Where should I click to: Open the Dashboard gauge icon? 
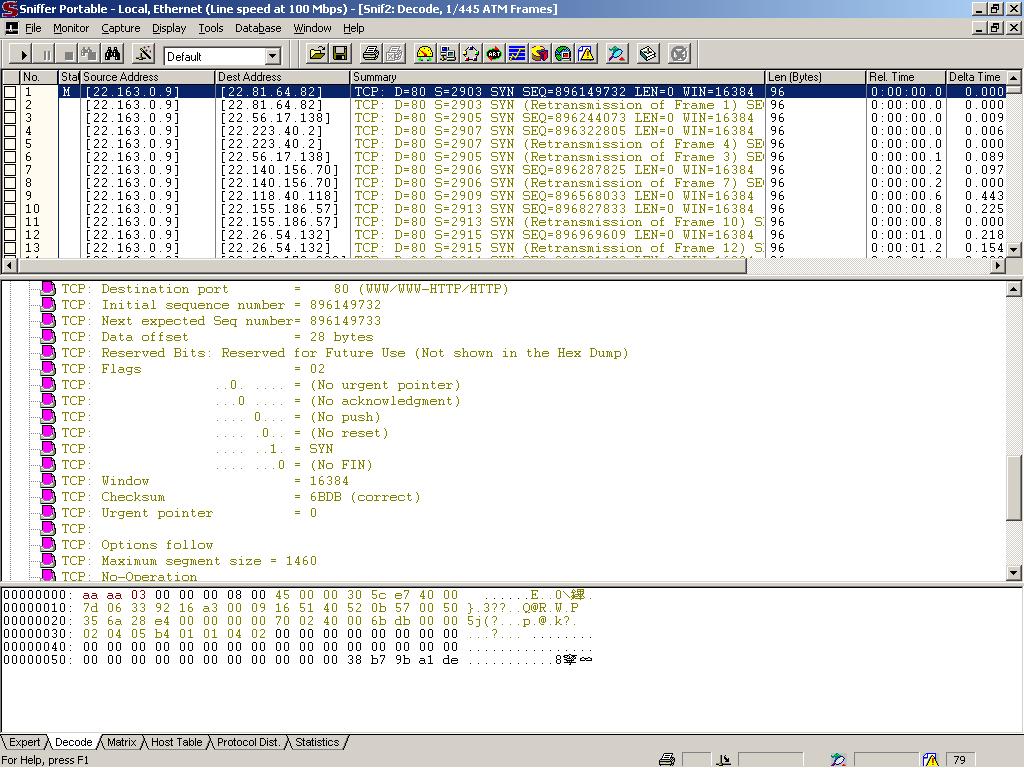click(425, 54)
